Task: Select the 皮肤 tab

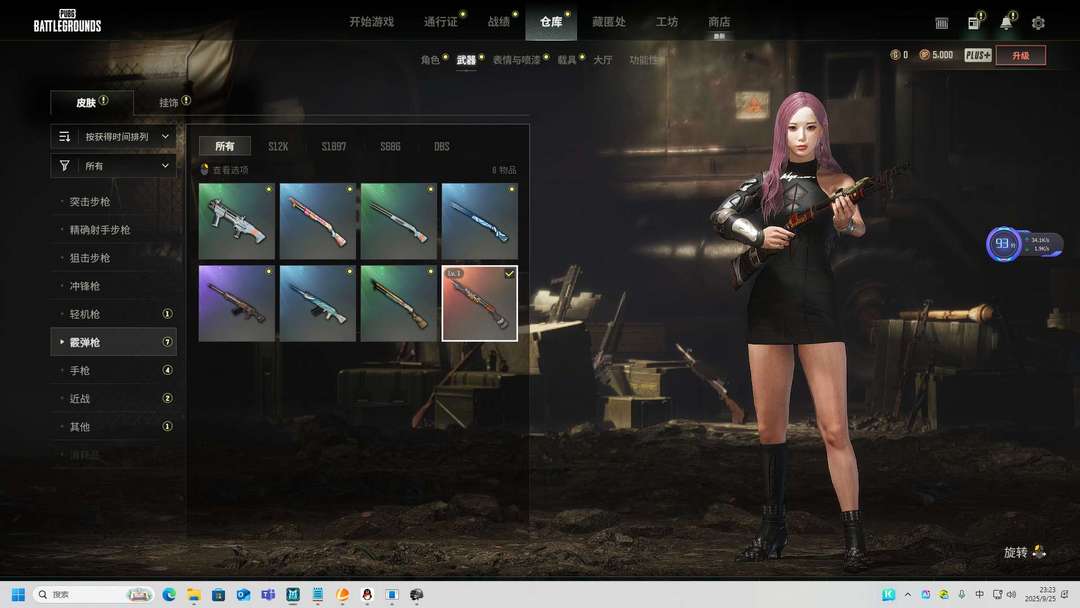Action: point(92,103)
